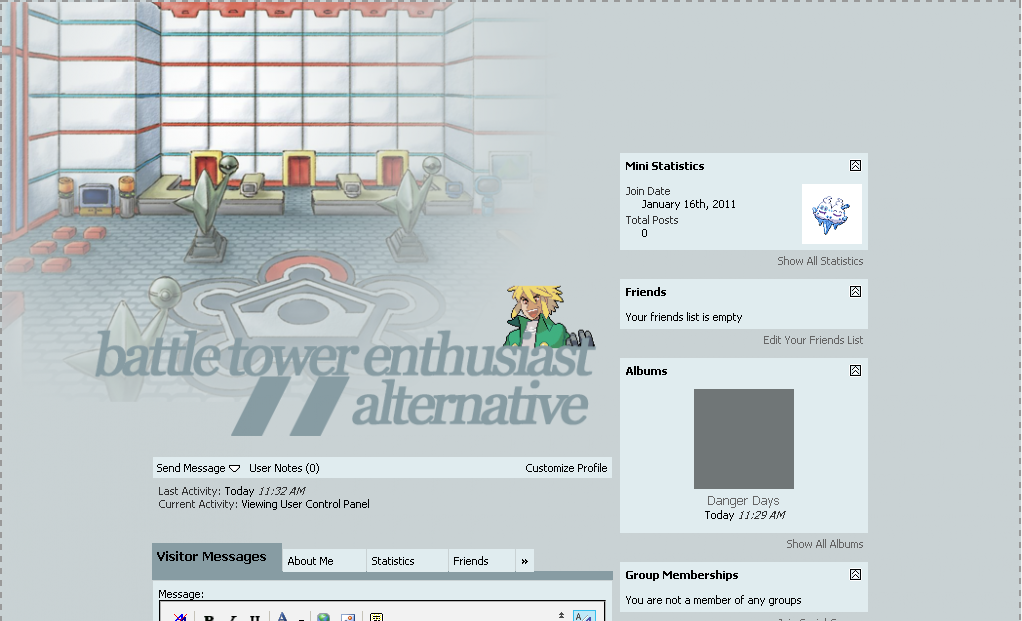Image resolution: width=1022 pixels, height=621 pixels.
Task: Open the Danger Days album thumbnail
Action: pos(744,439)
